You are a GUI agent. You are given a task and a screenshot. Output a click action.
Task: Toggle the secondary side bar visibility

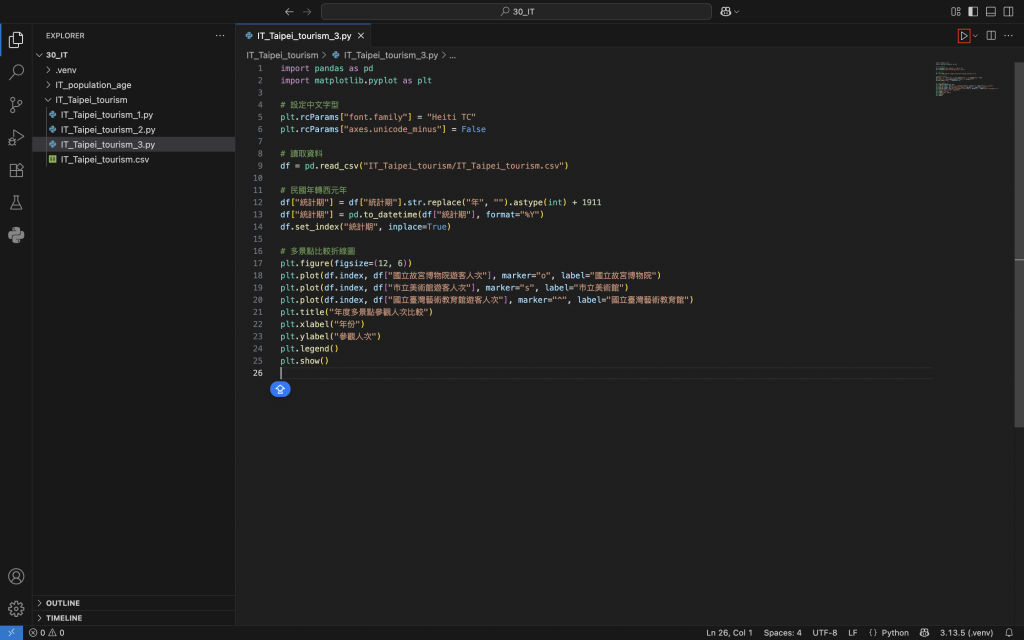1008,11
